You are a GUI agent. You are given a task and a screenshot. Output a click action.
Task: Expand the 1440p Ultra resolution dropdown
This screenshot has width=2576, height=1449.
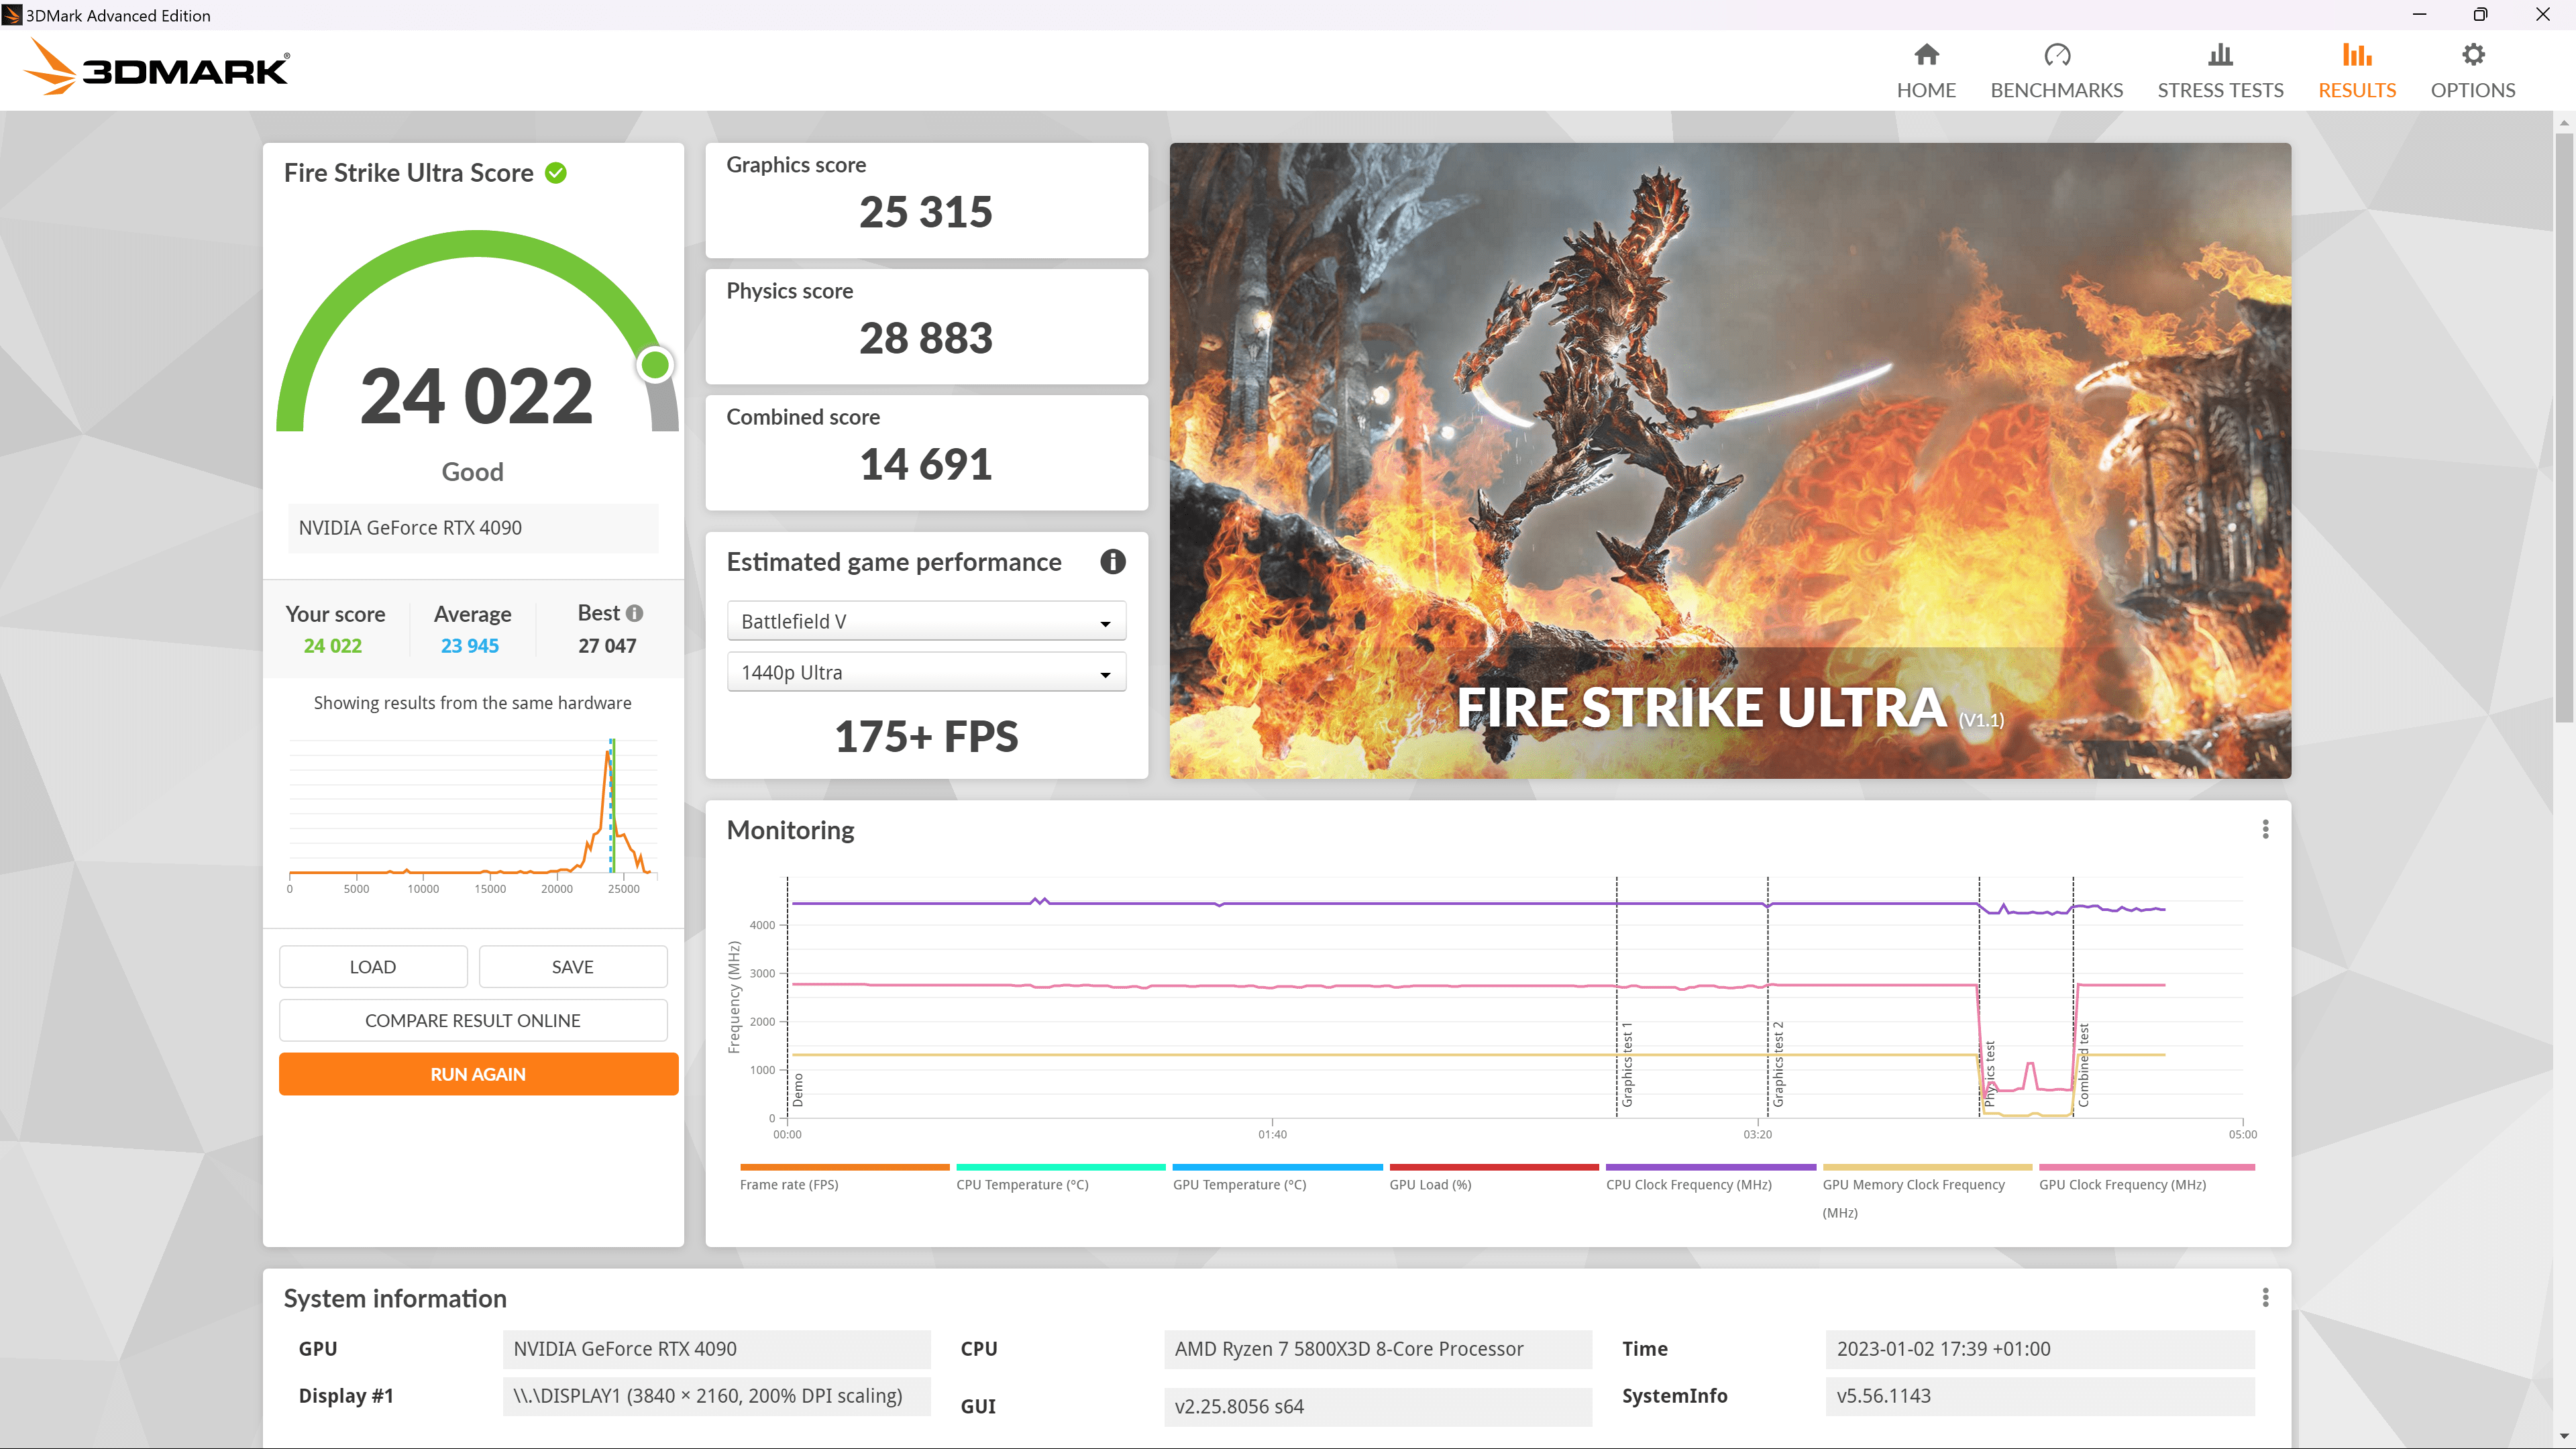click(926, 673)
